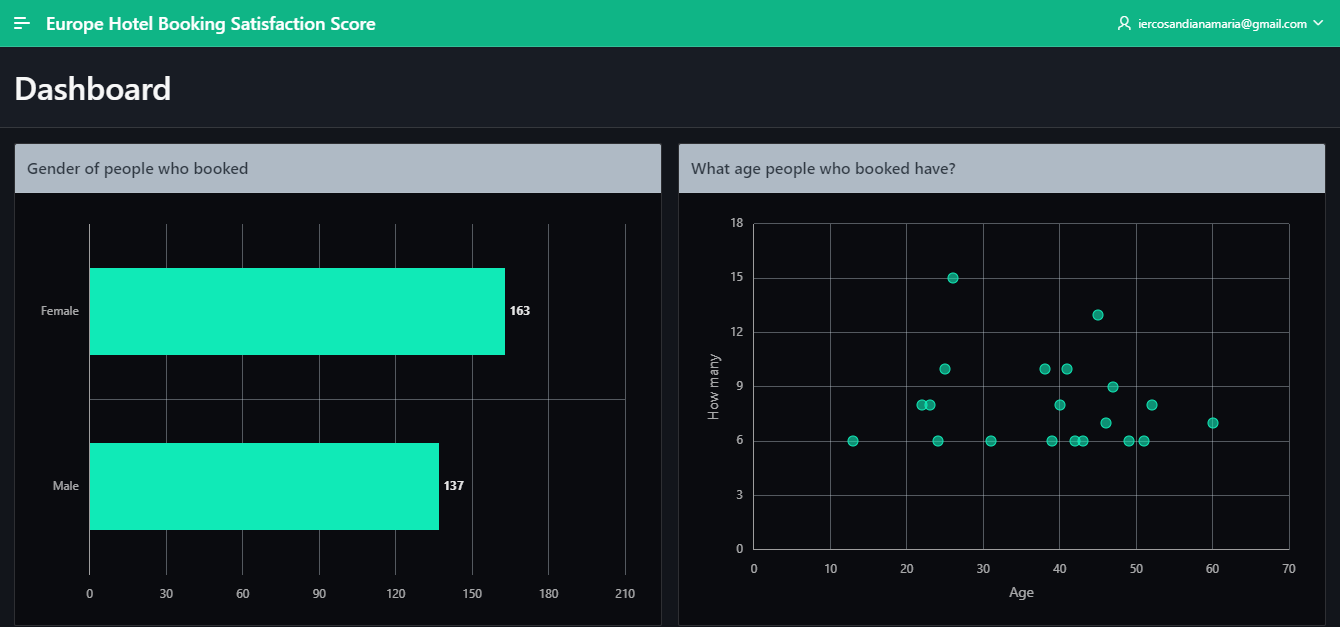Select the scatter point at age 13
This screenshot has width=1340, height=627.
click(853, 441)
